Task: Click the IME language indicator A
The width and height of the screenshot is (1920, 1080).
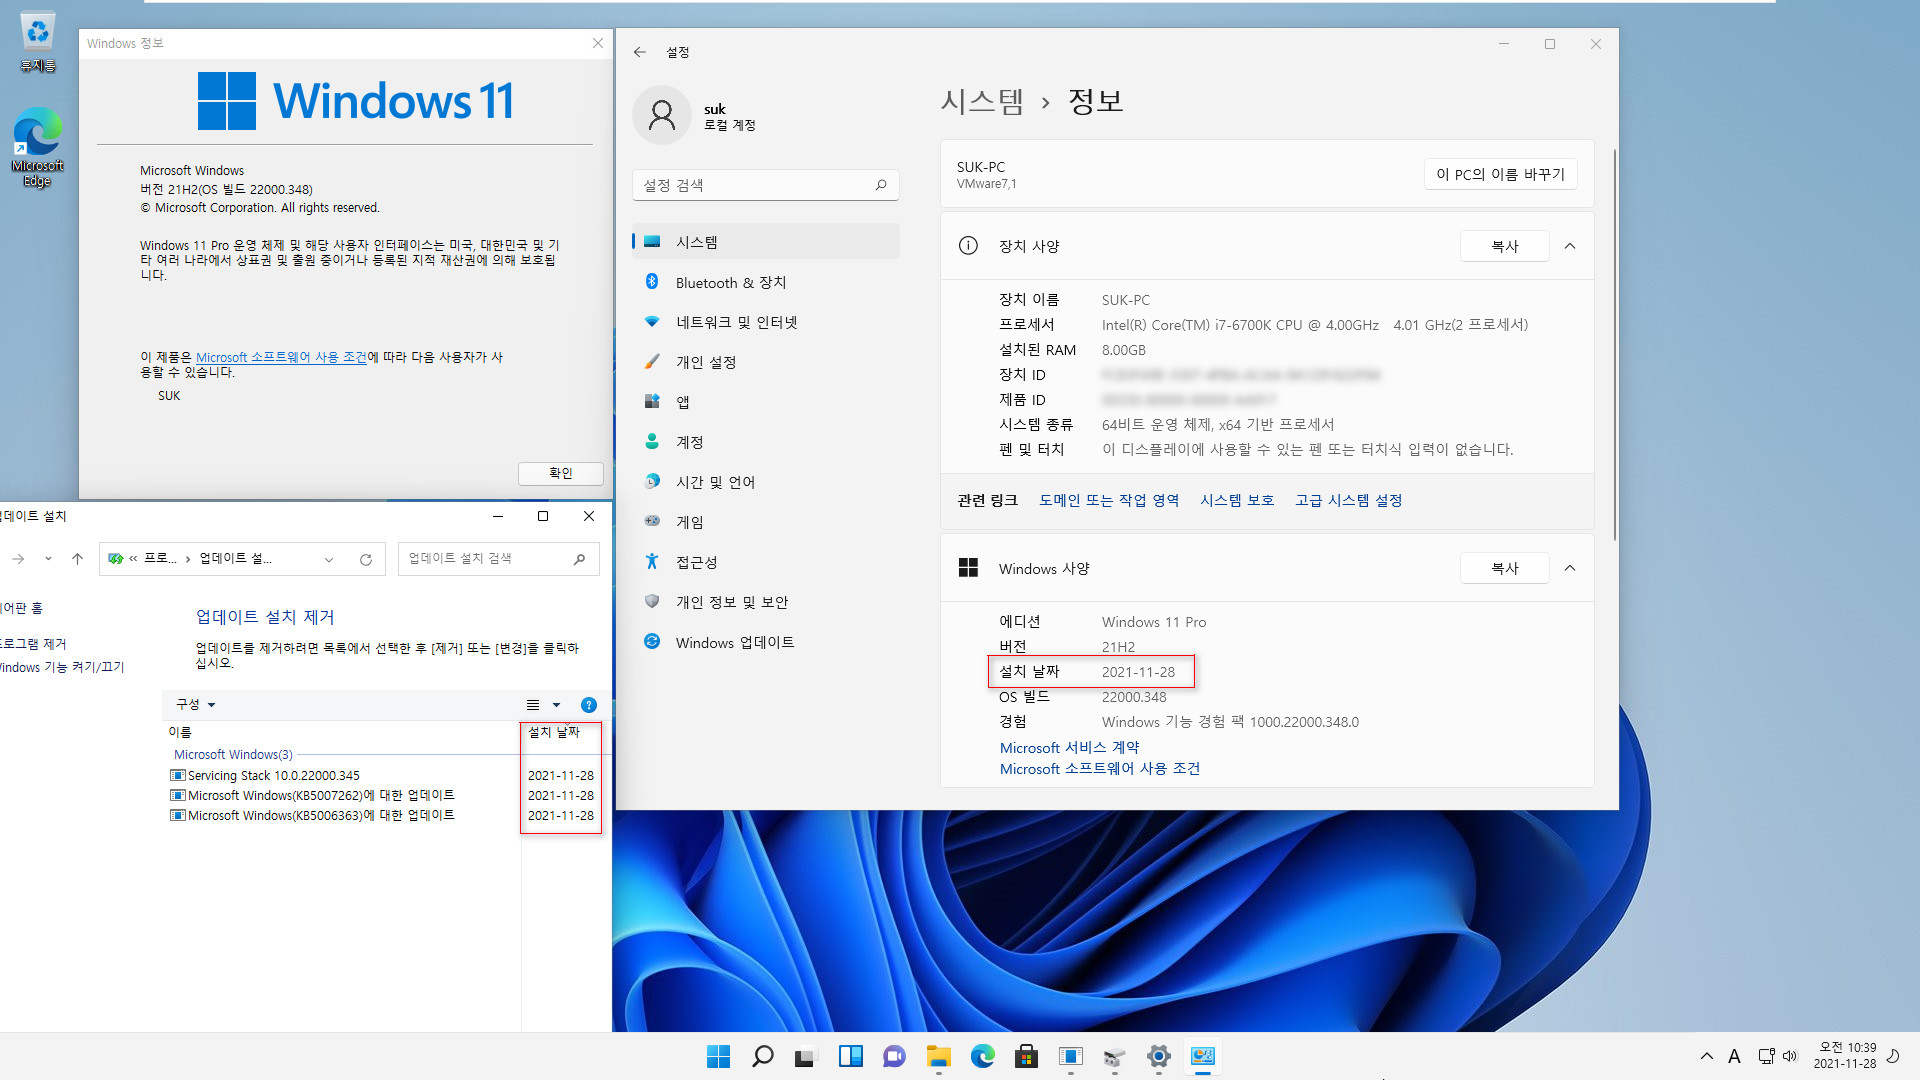Action: pos(1734,1056)
